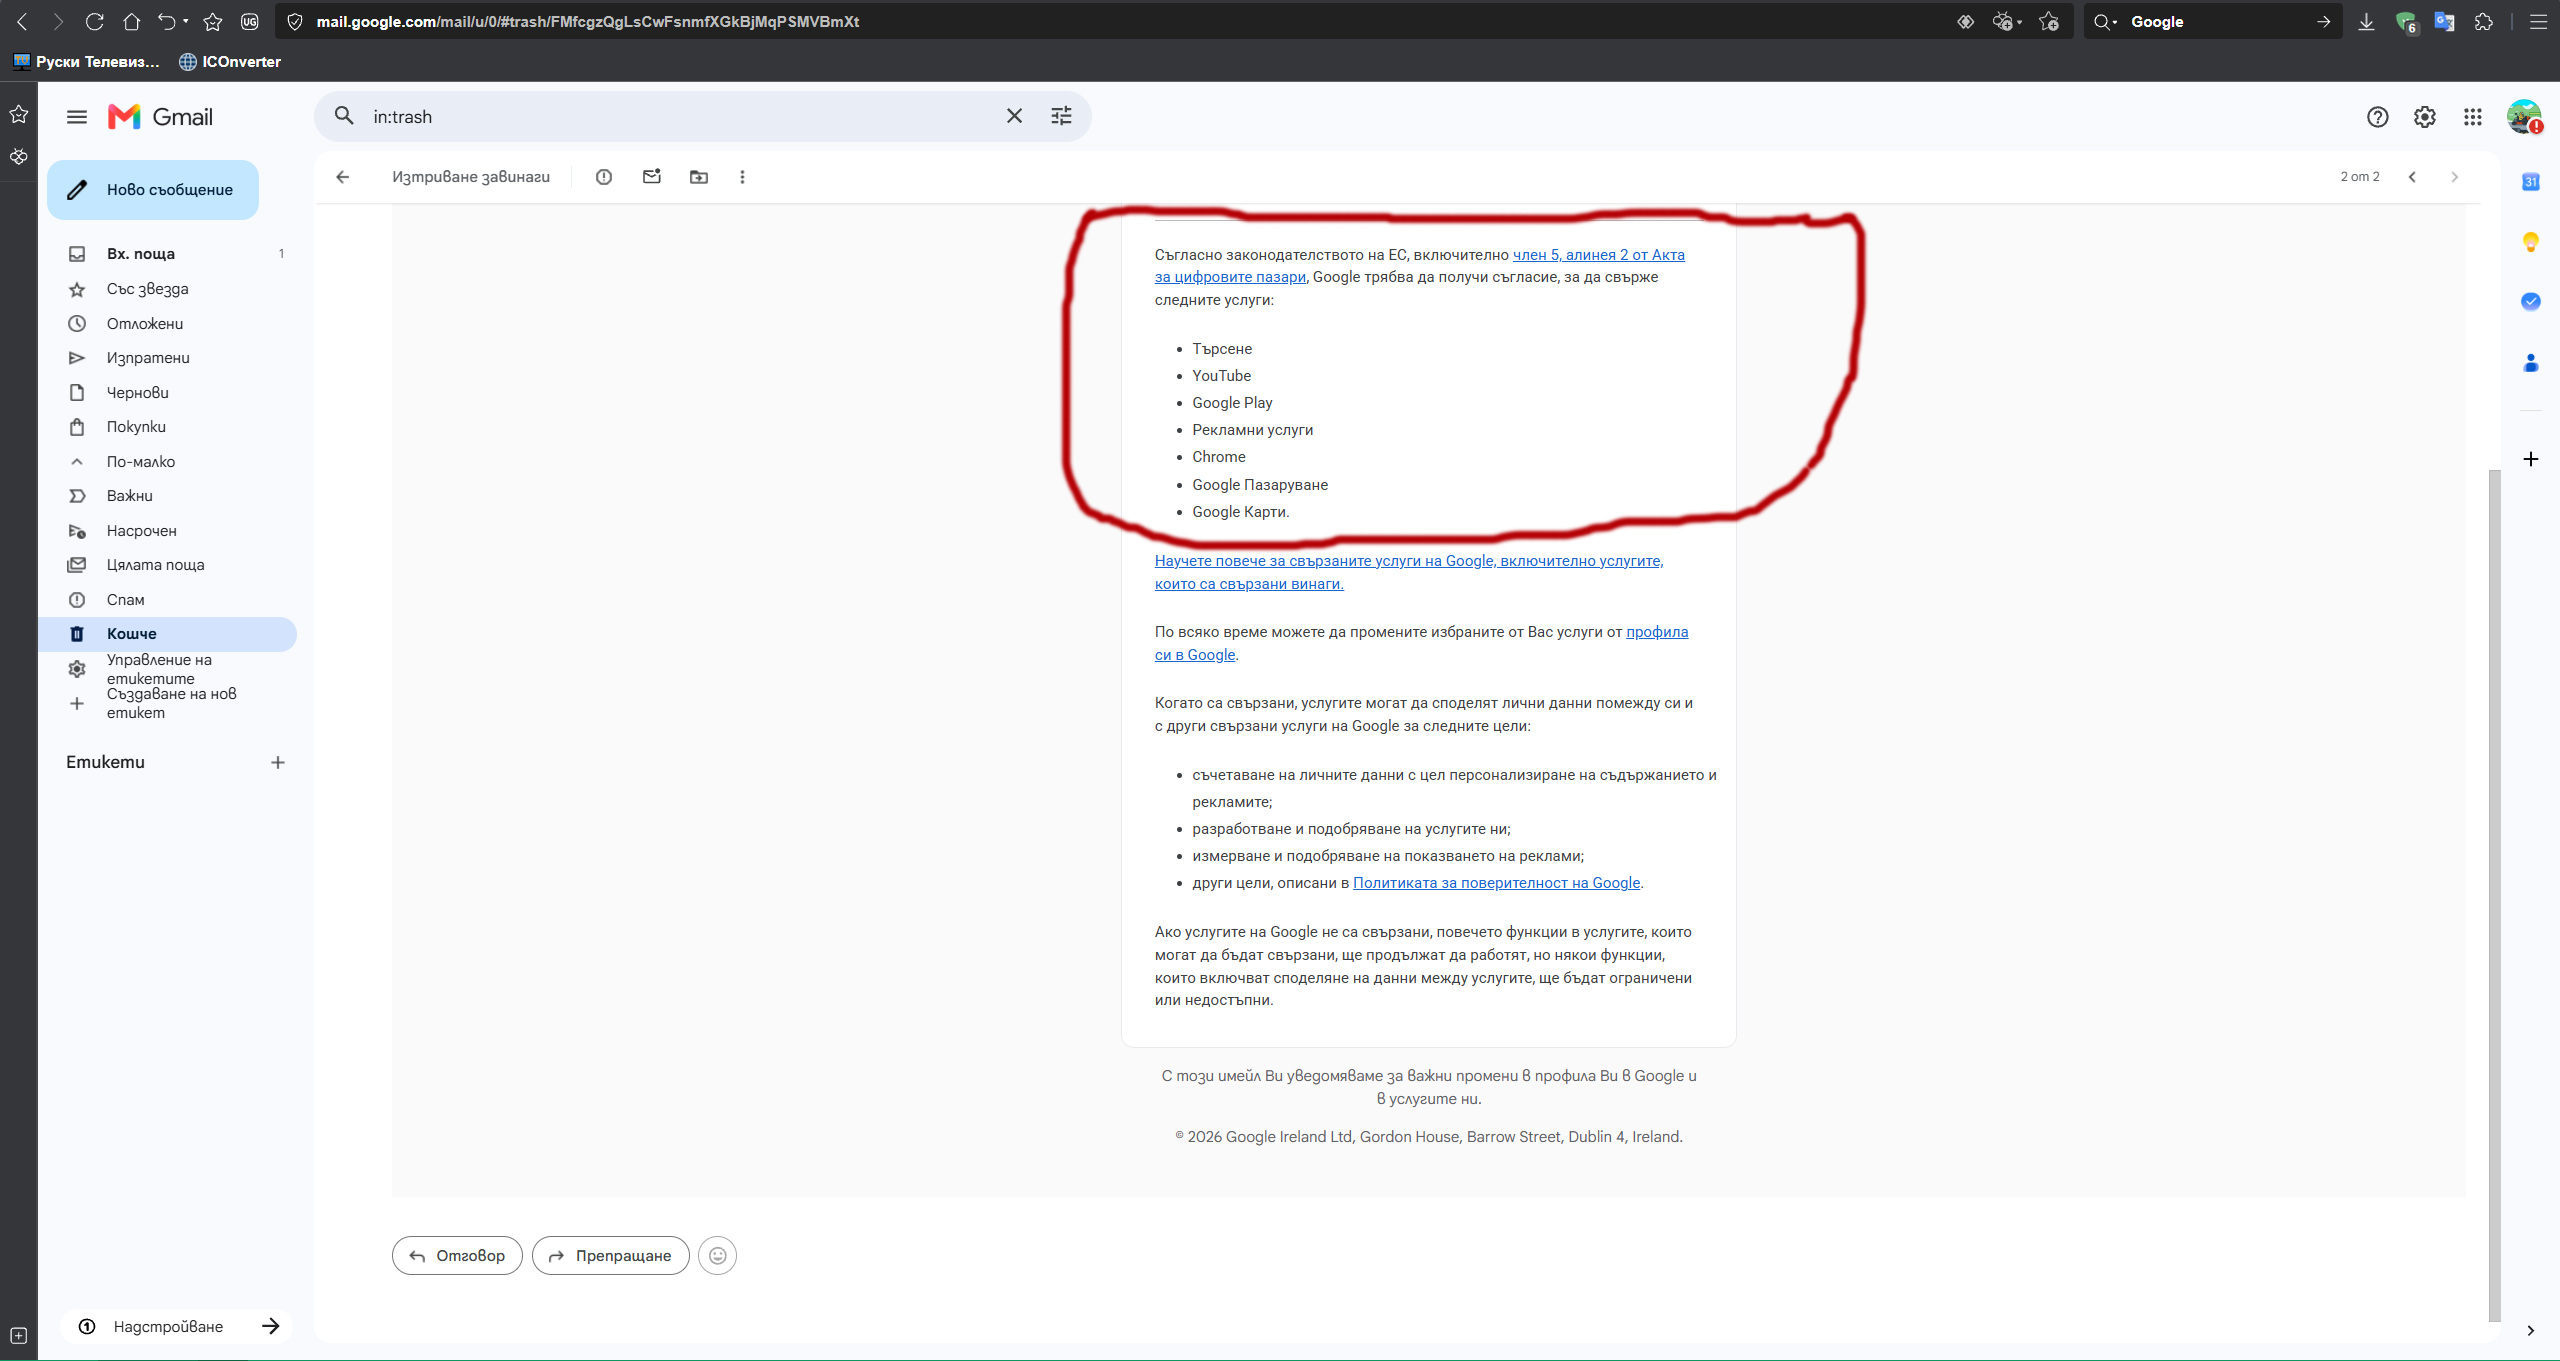2560x1361 pixels.
Task: Open 'Вх. поща' inbox folder
Action: [x=168, y=254]
